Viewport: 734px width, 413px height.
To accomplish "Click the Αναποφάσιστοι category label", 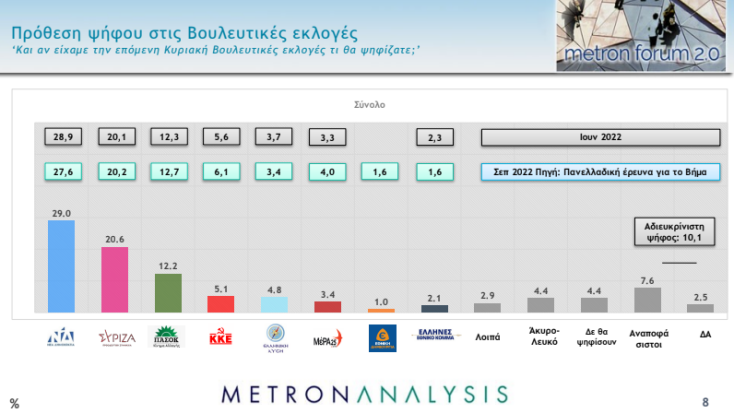I will tap(647, 337).
